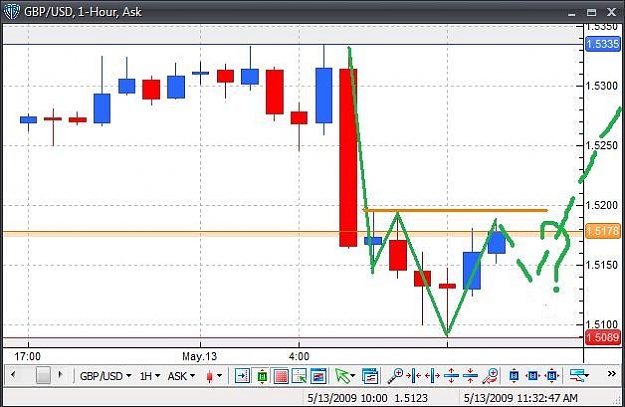The image size is (625, 407).
Task: Click the 1.5200 price axis label
Action: 601,205
